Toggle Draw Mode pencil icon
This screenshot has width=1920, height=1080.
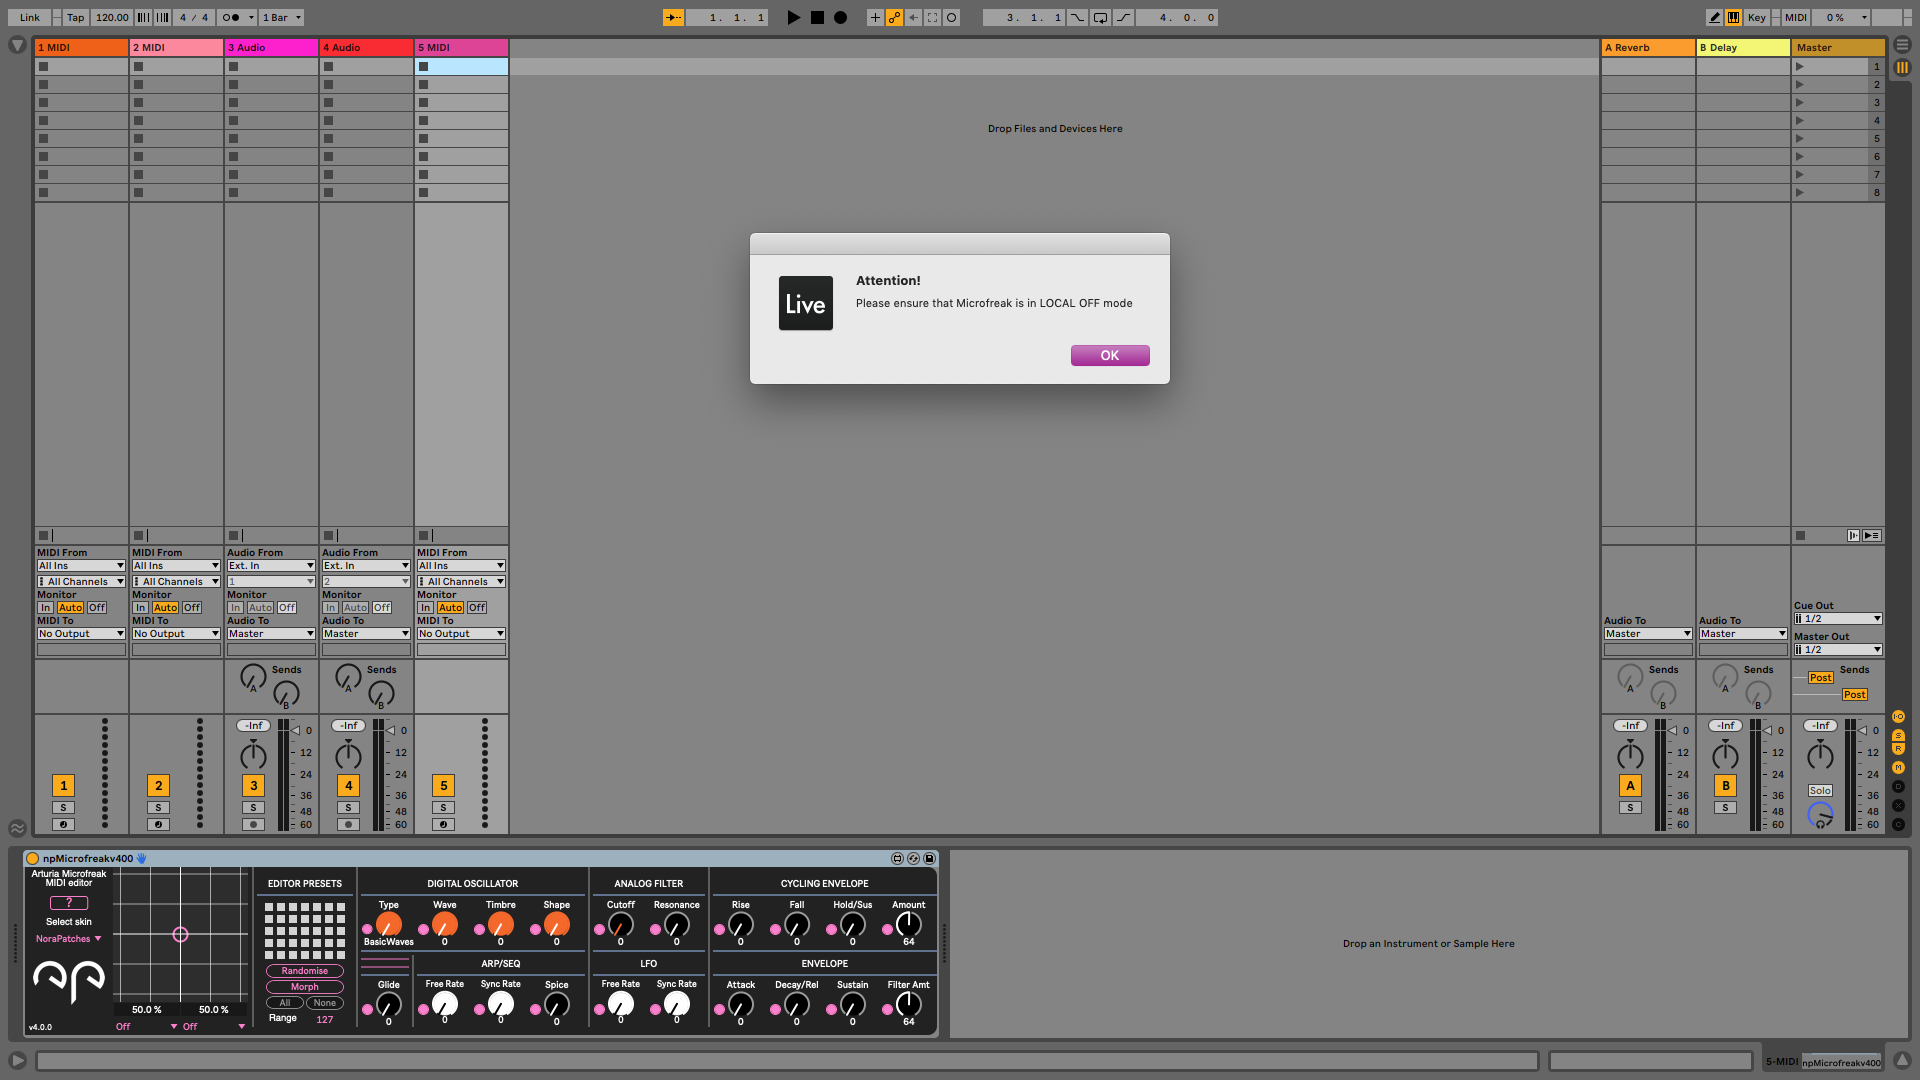click(x=1714, y=17)
